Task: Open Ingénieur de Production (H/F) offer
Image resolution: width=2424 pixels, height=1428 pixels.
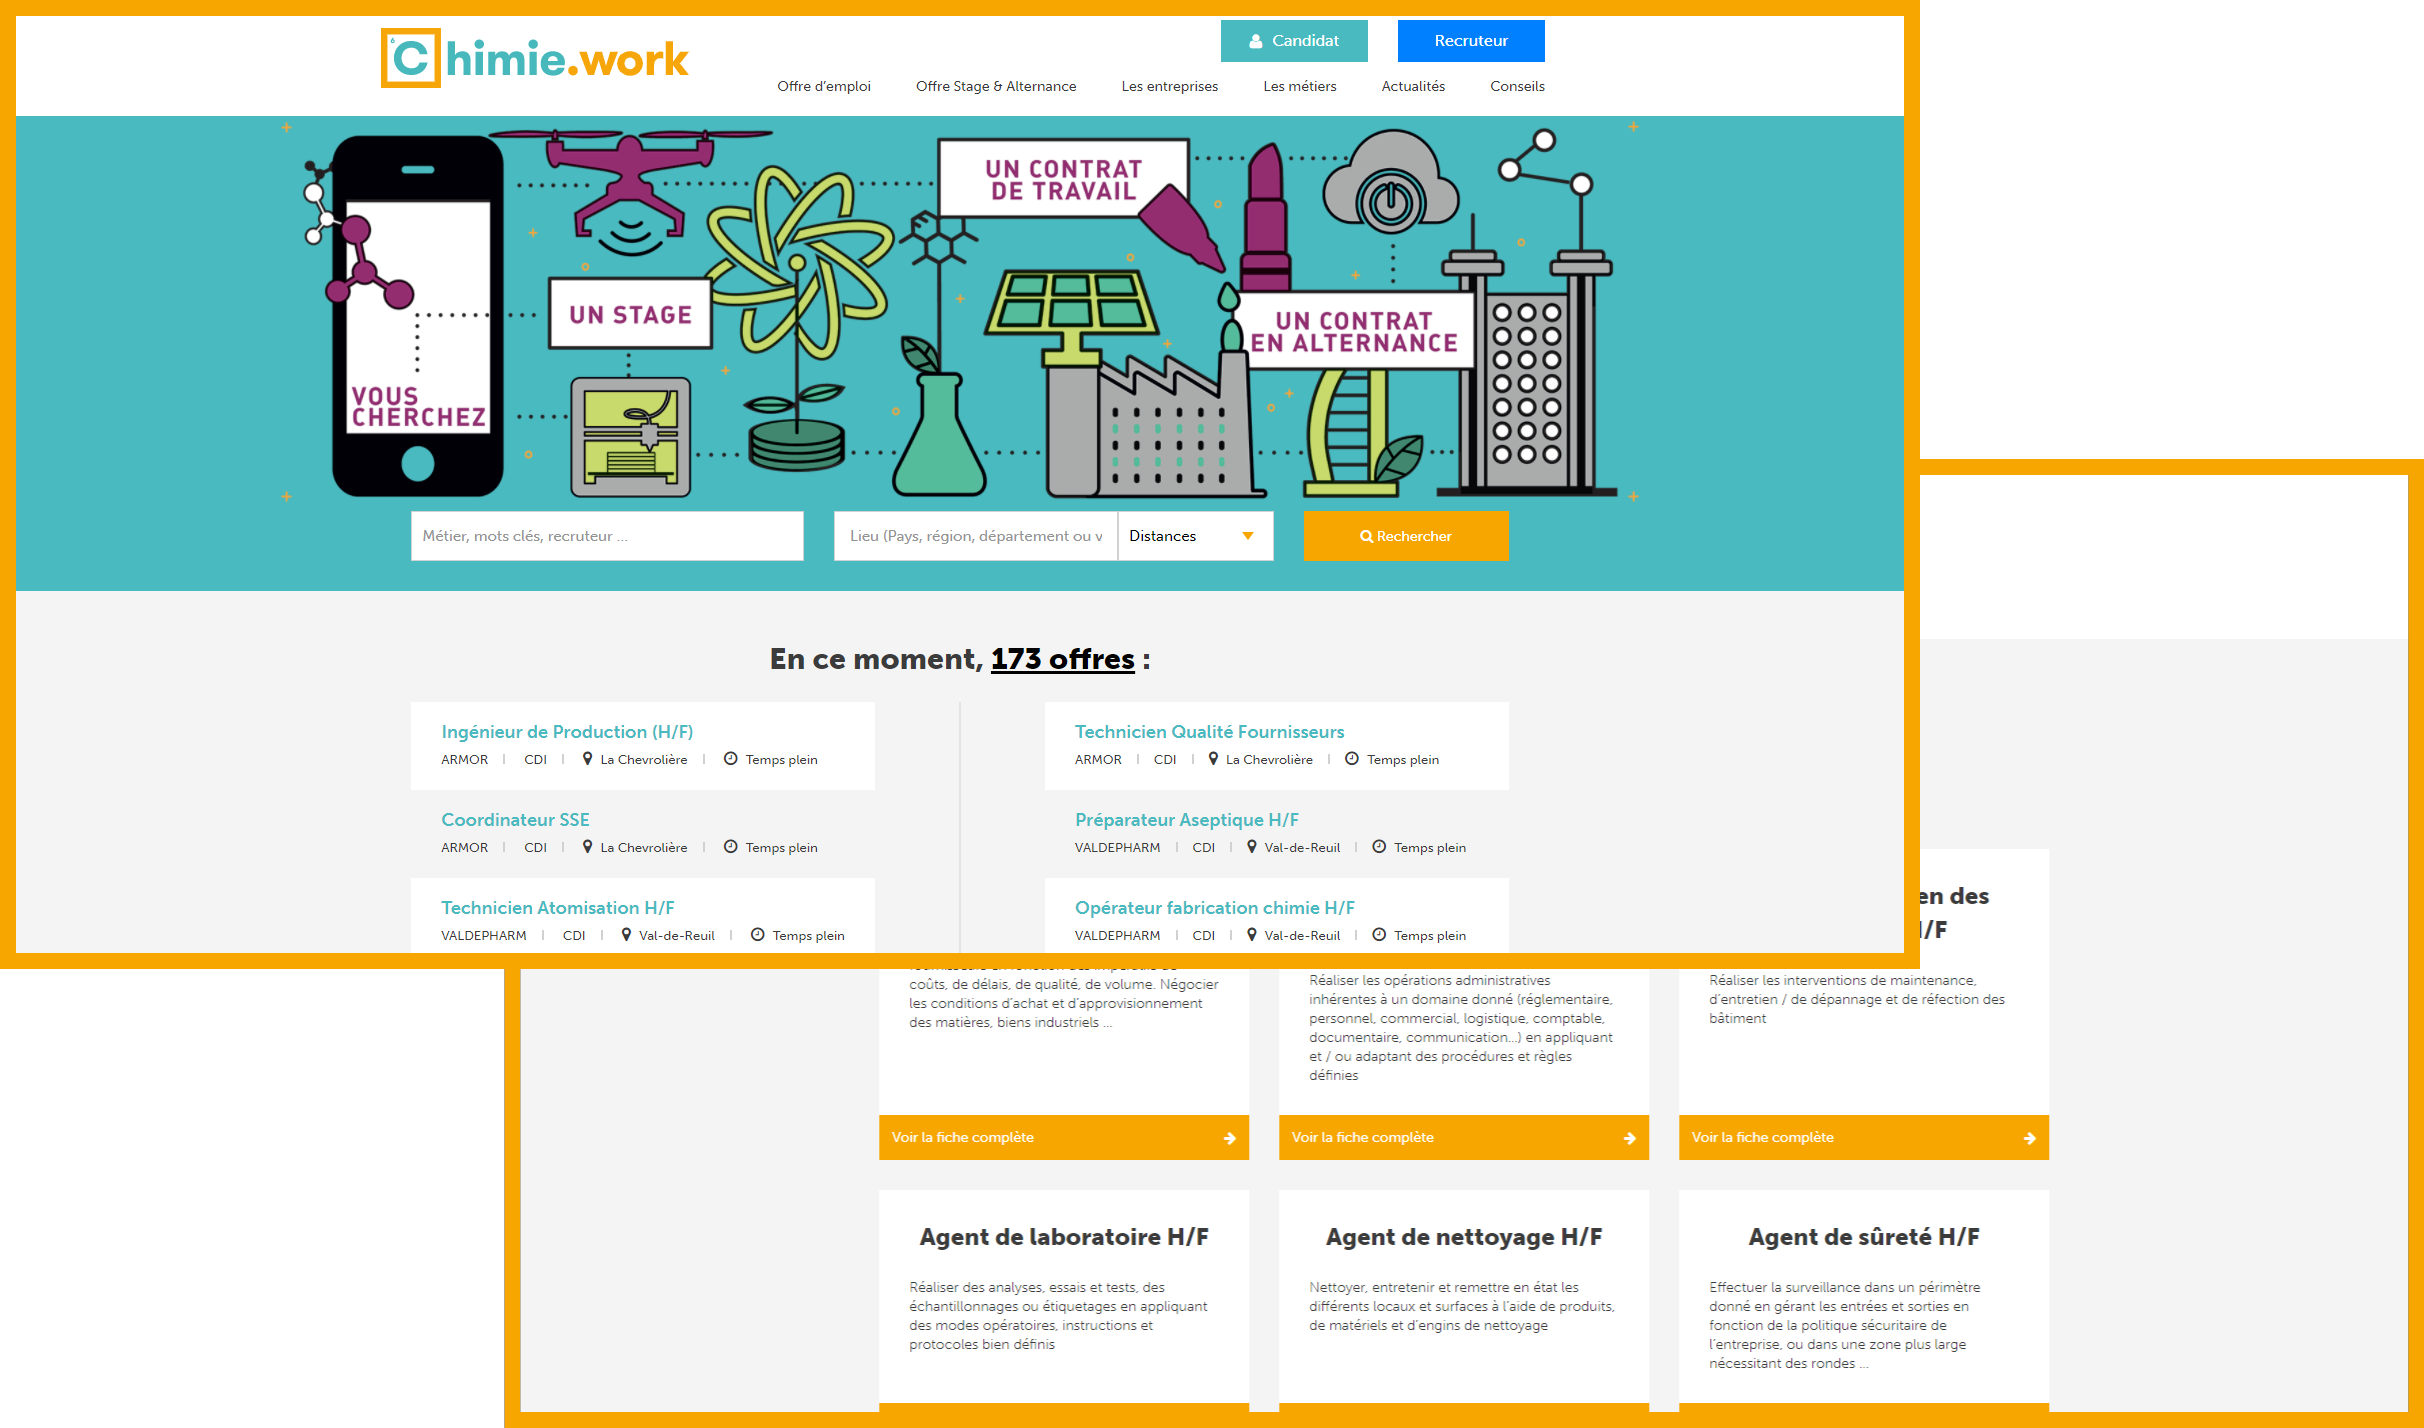Action: coord(567,732)
